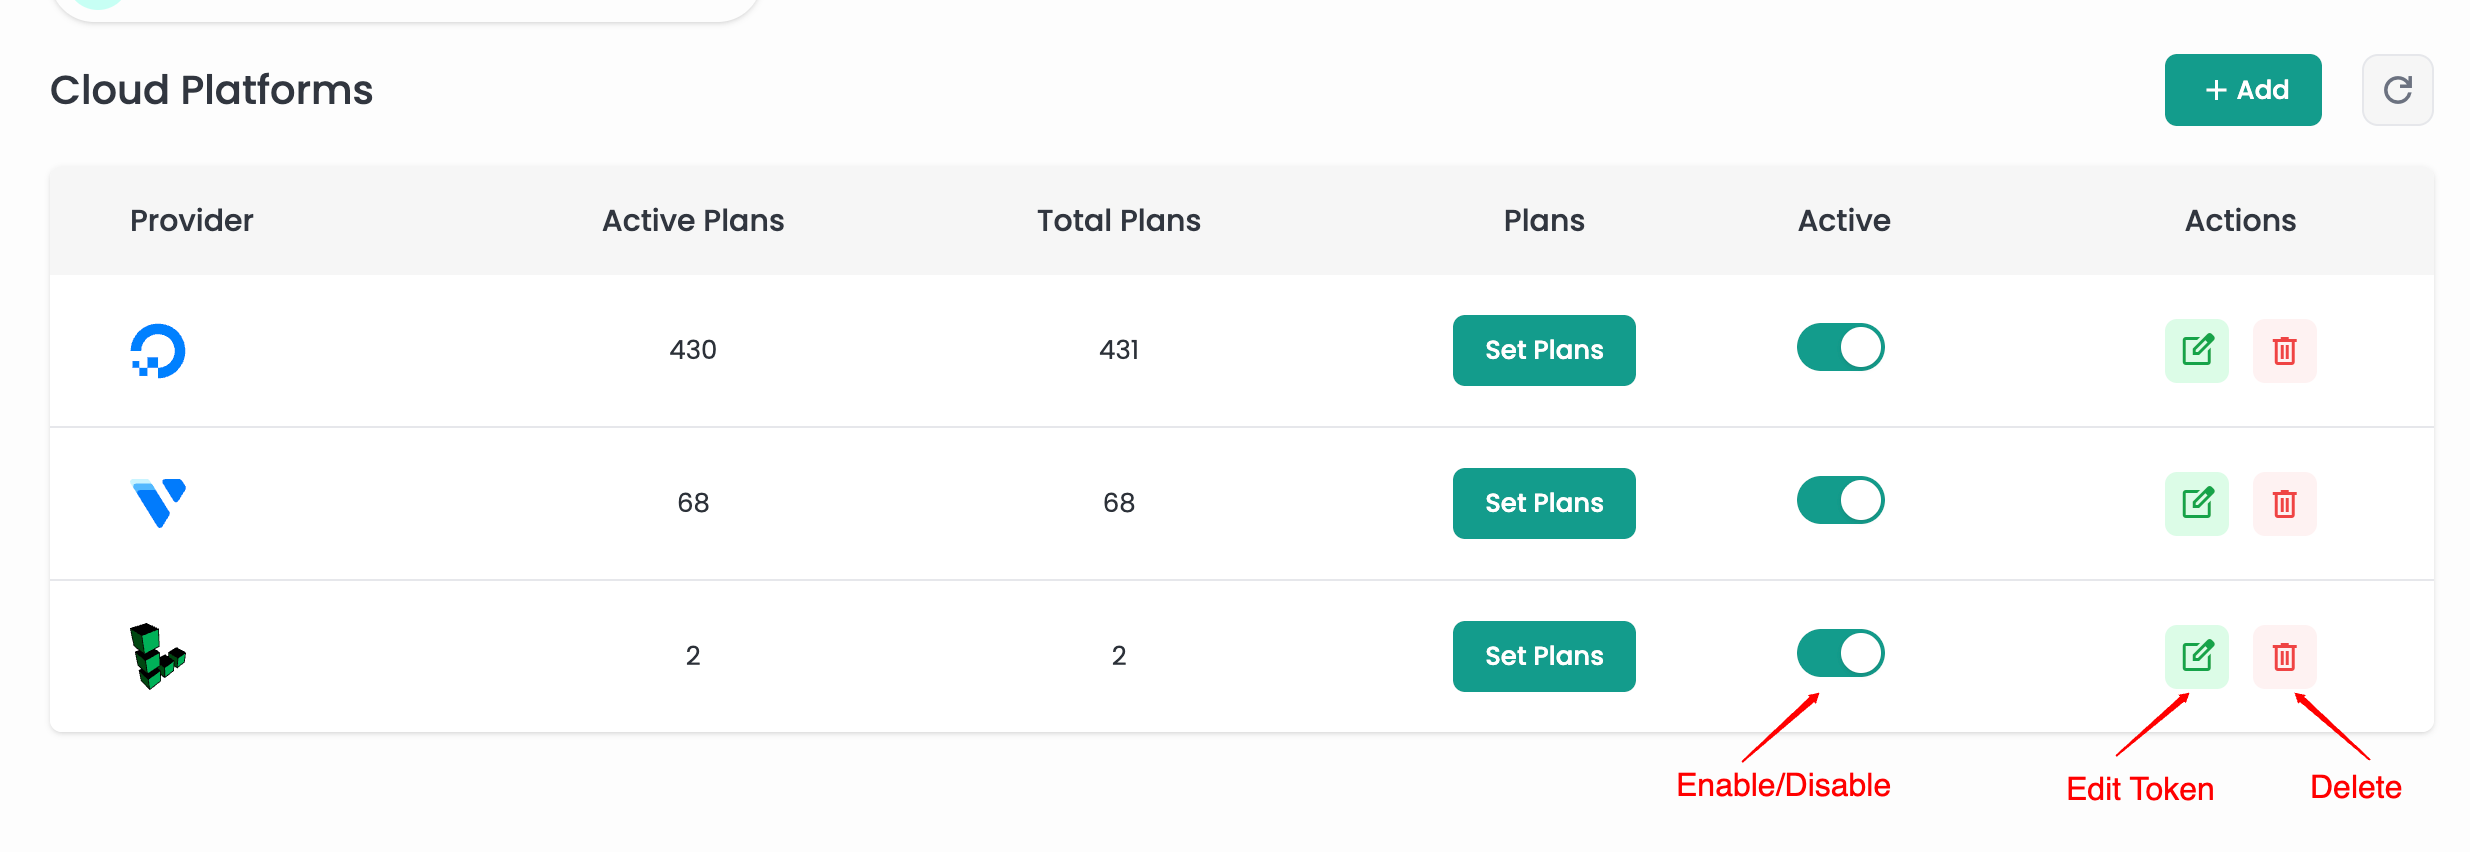Viewport: 2470px width, 852px height.
Task: Click the DigitalOcean provider logo
Action: [x=158, y=351]
